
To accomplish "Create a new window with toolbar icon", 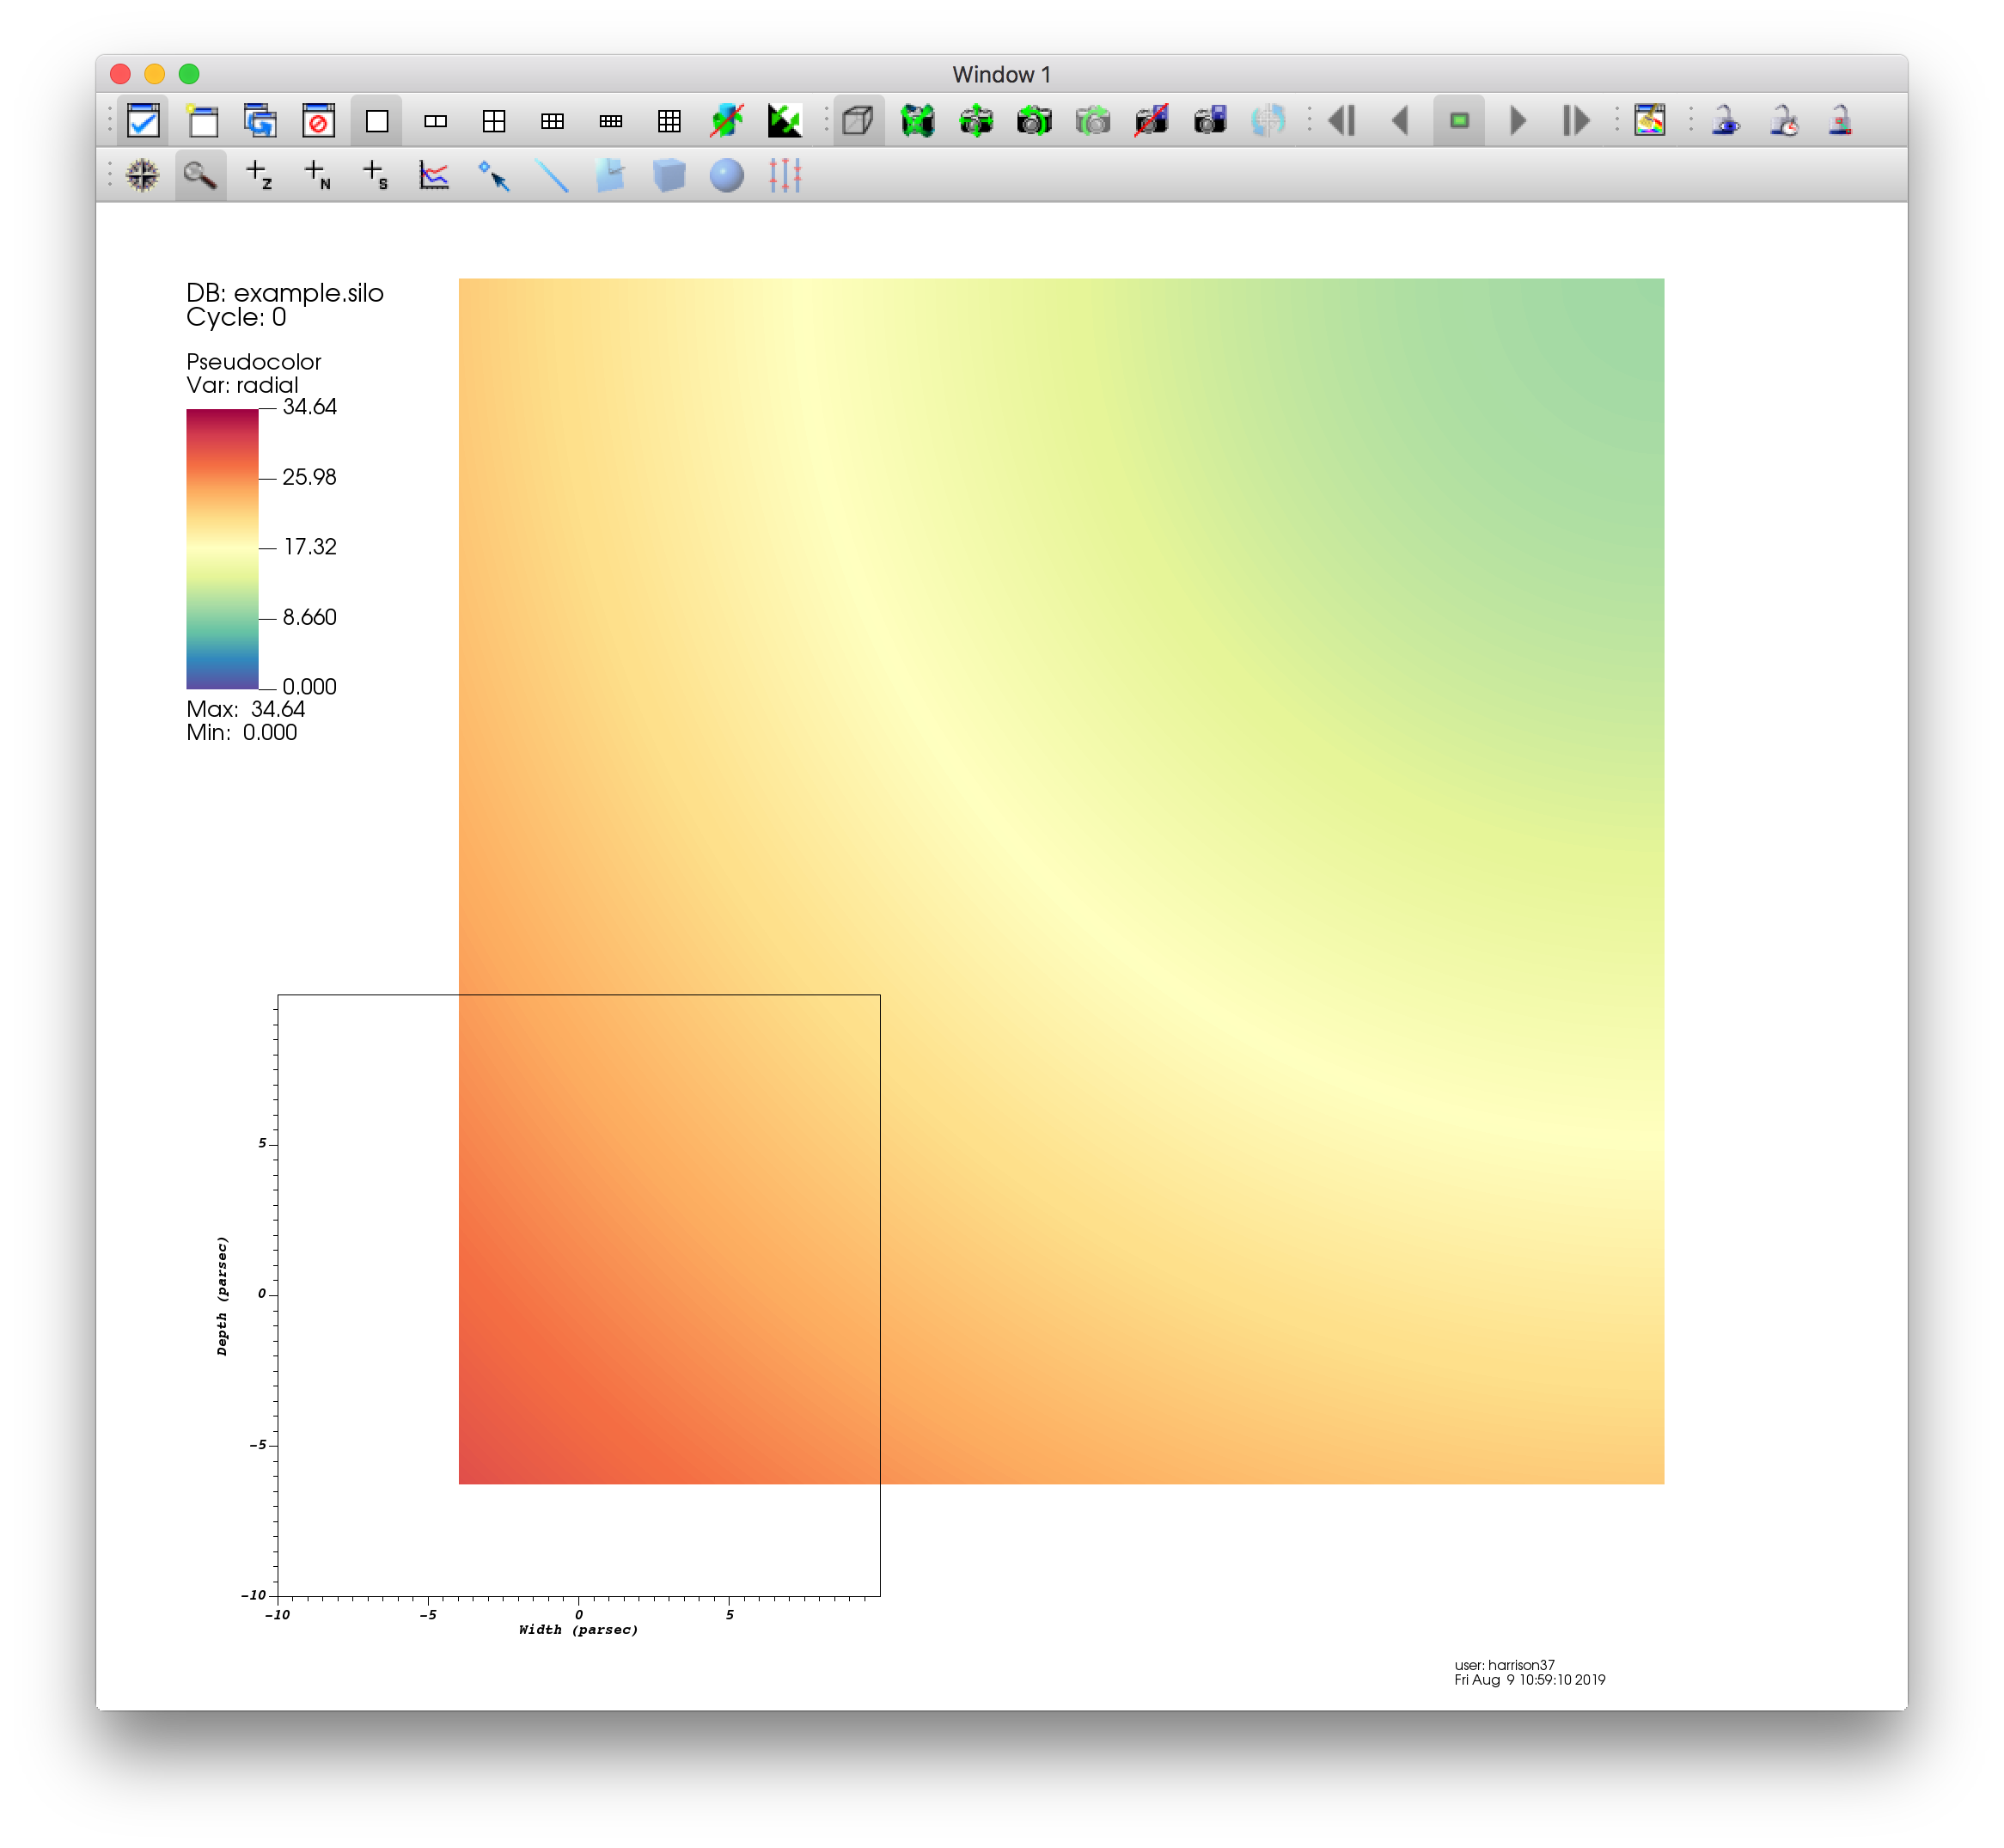I will 202,121.
